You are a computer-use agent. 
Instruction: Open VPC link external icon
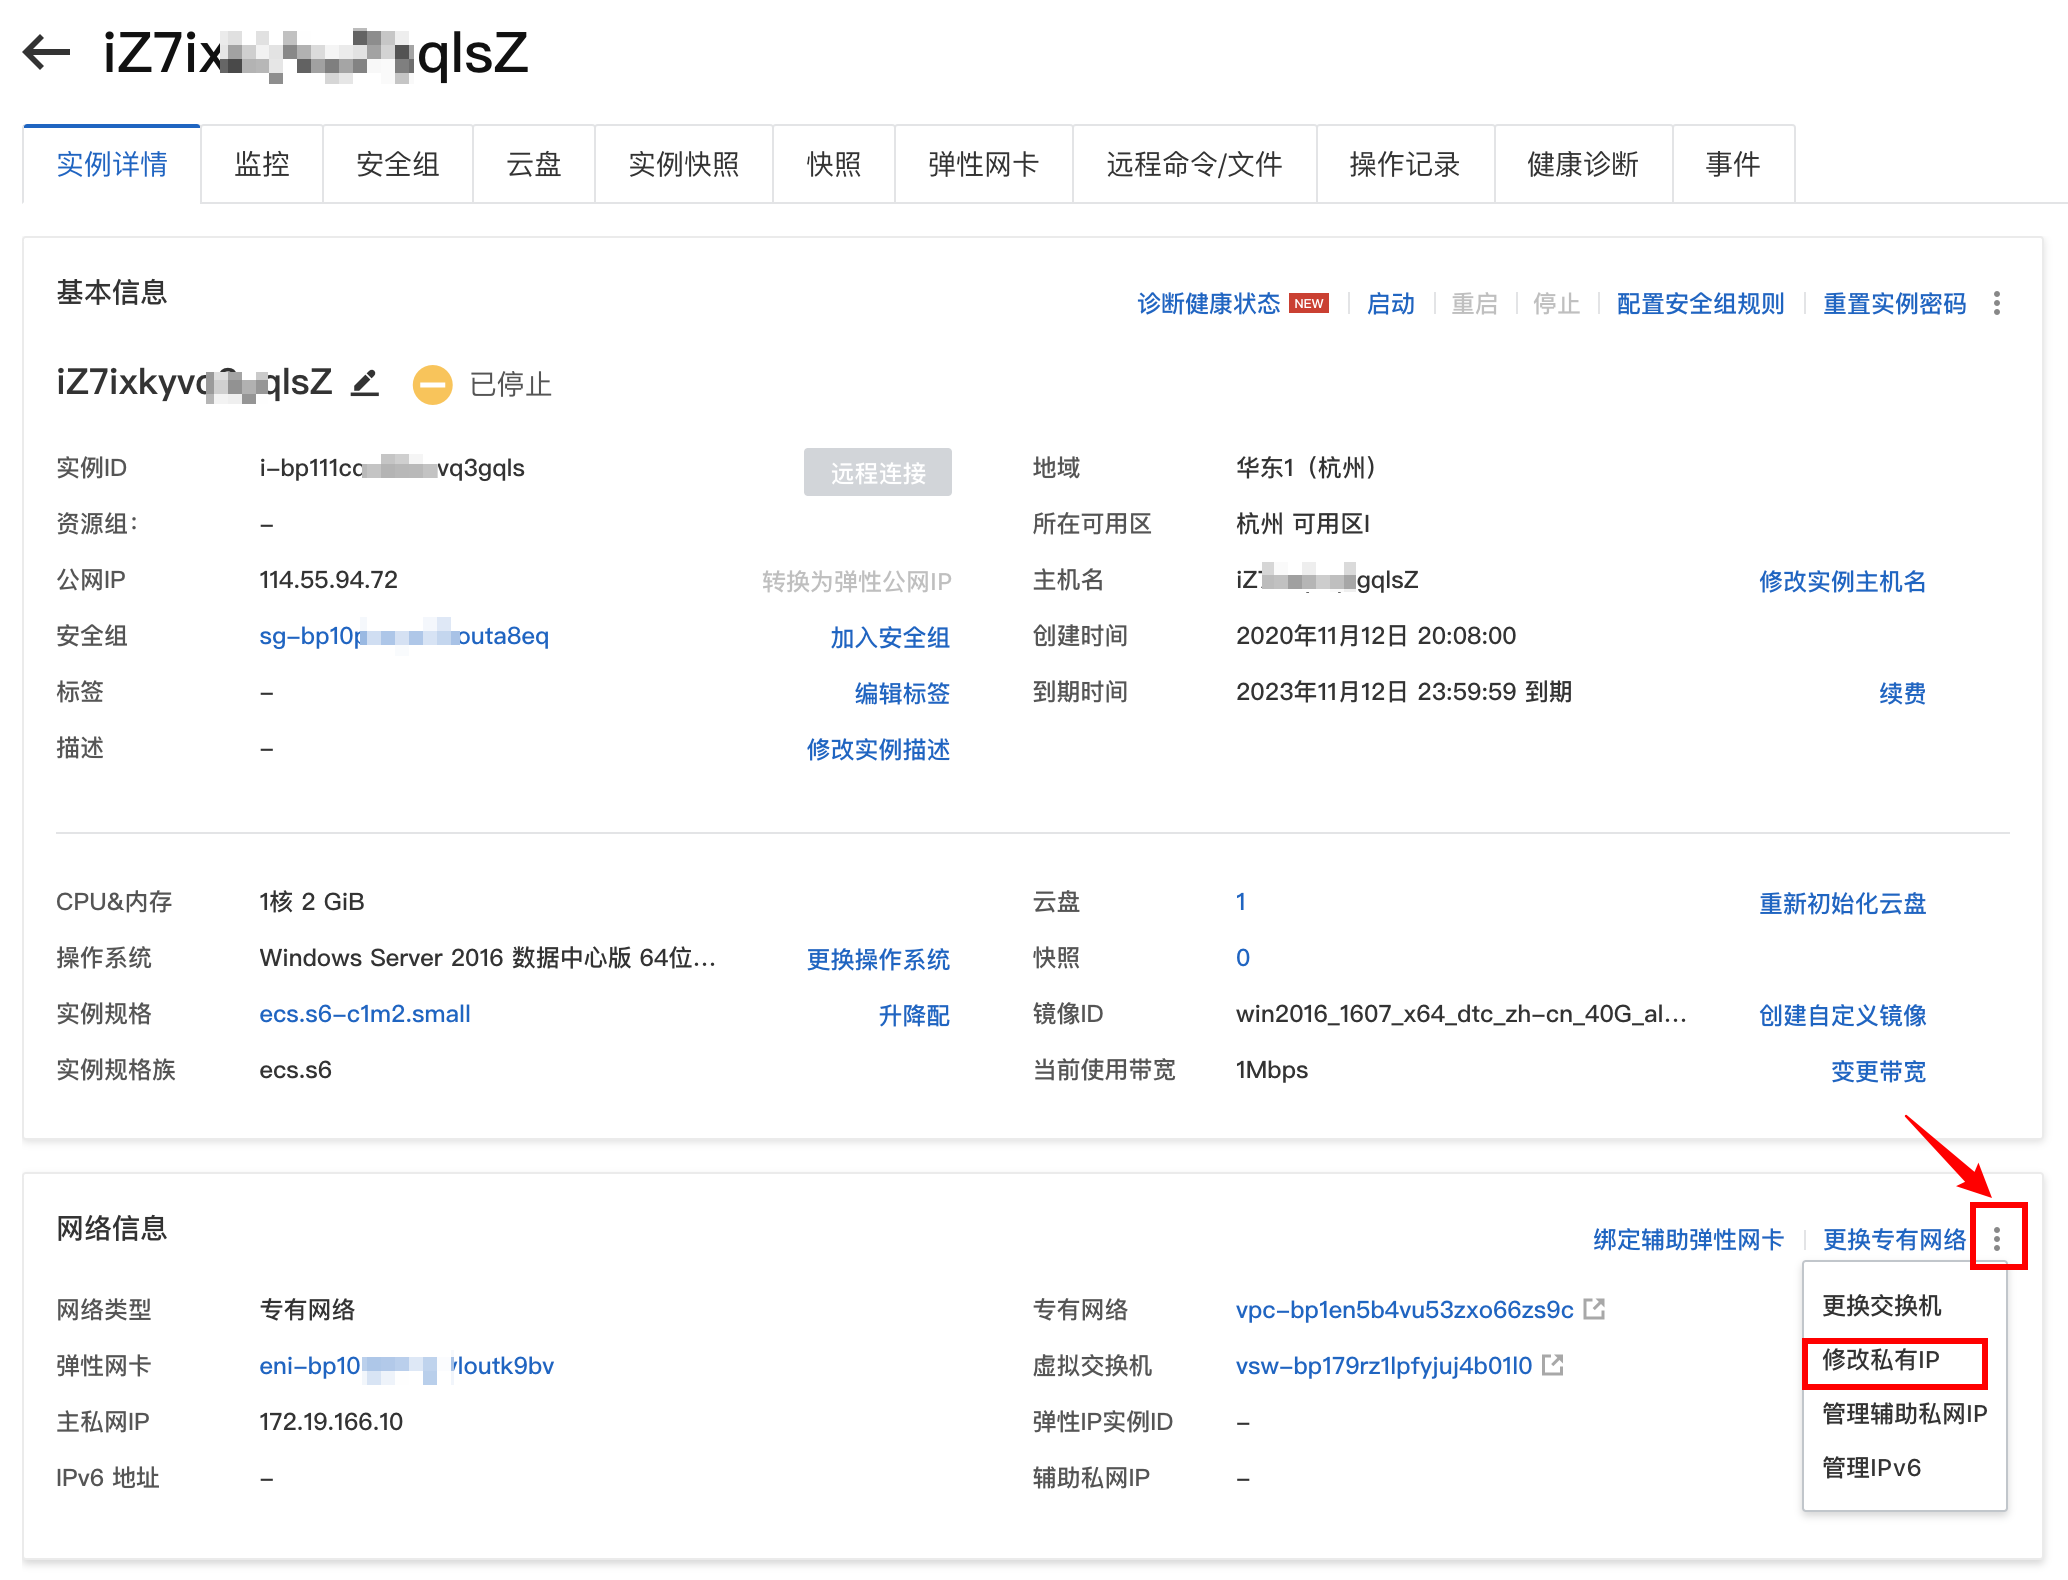[x=1595, y=1309]
